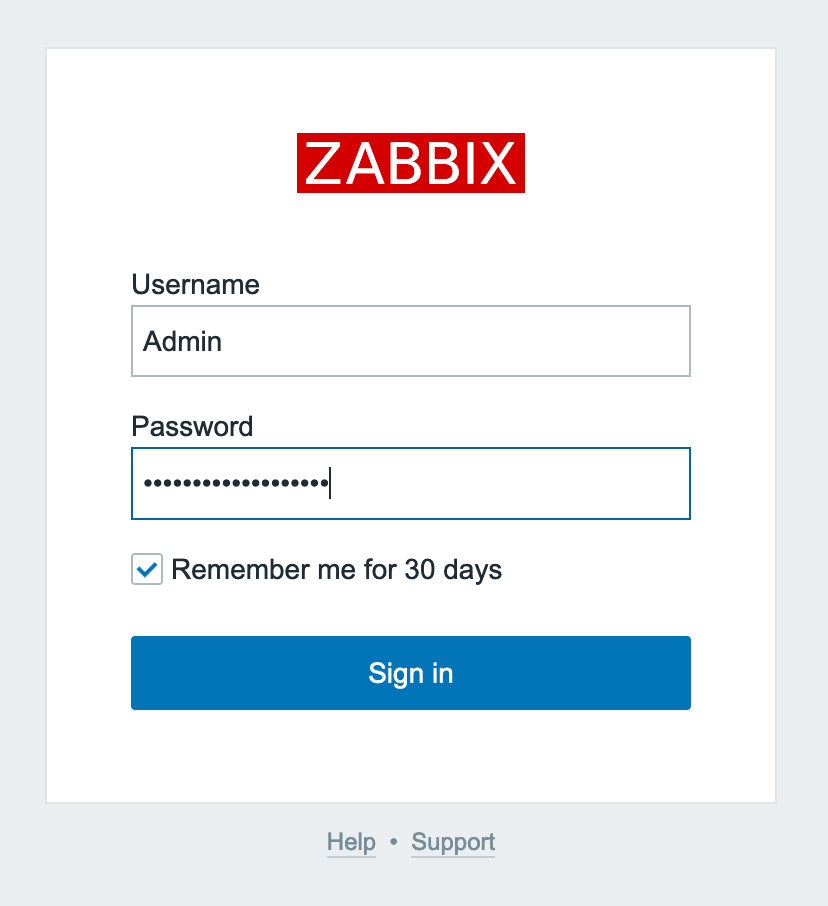Disable the 30-day remember option
Viewport: 828px width, 906px height.
pos(146,569)
